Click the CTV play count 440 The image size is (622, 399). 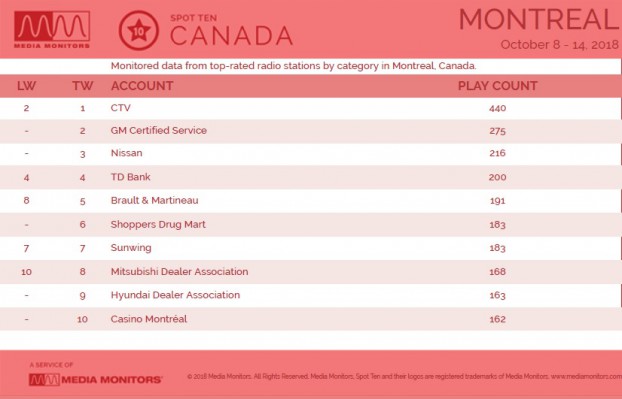point(497,108)
